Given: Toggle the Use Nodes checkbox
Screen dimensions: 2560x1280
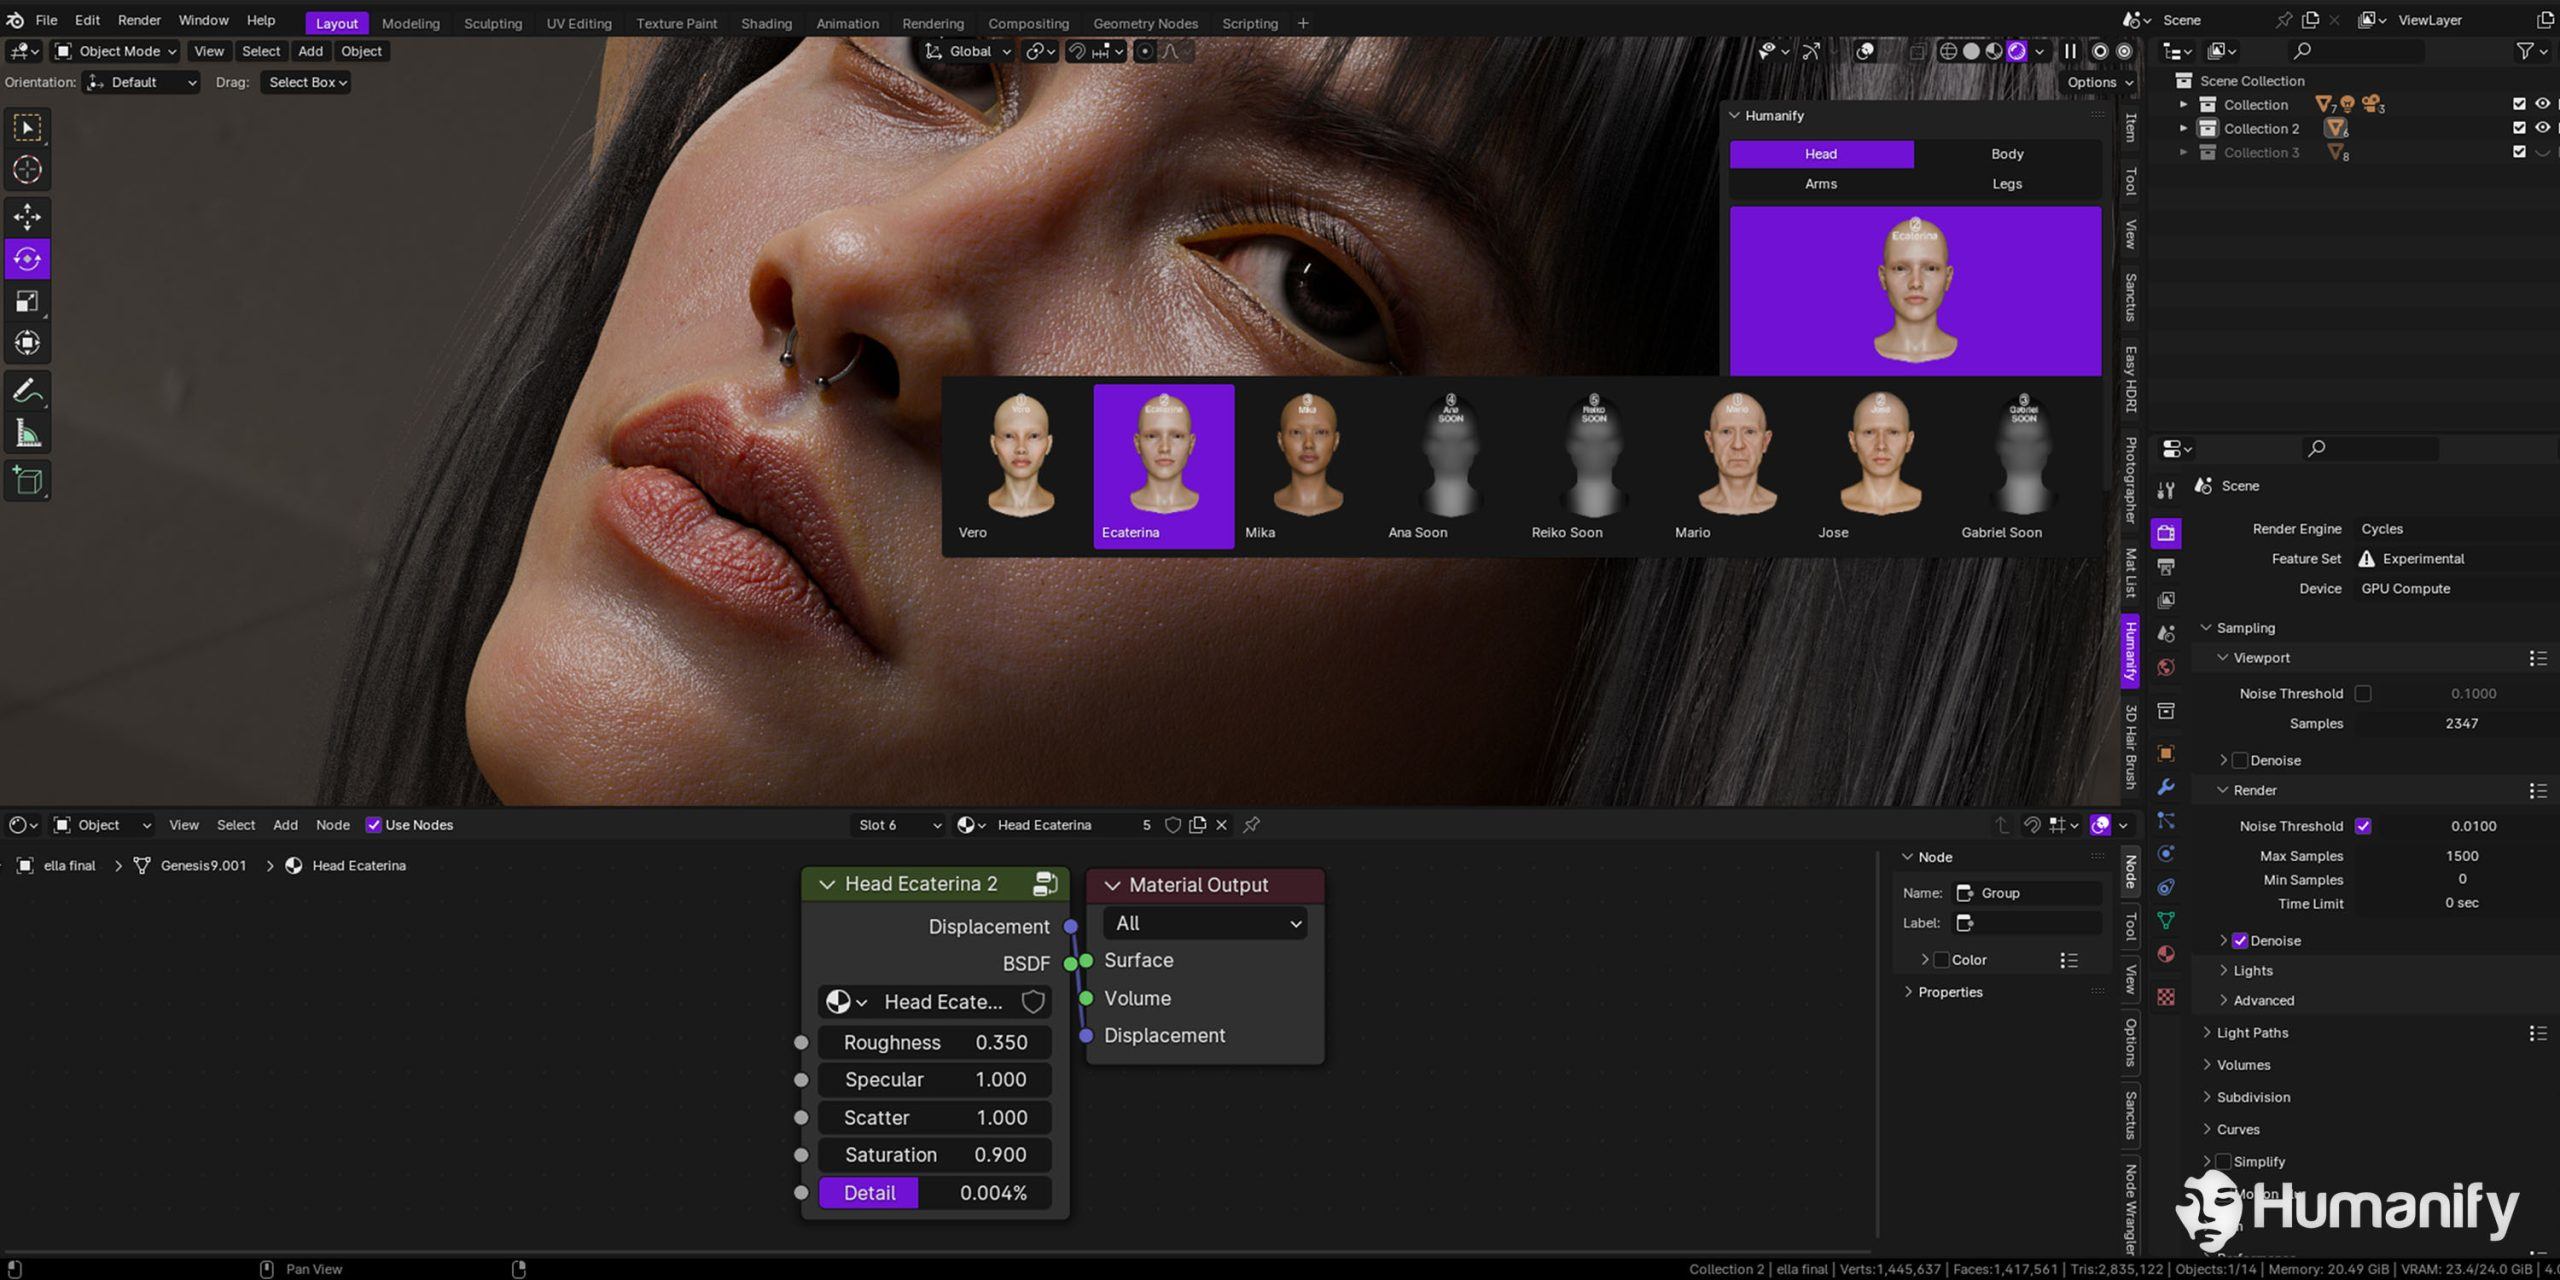Looking at the screenshot, I should tap(373, 825).
